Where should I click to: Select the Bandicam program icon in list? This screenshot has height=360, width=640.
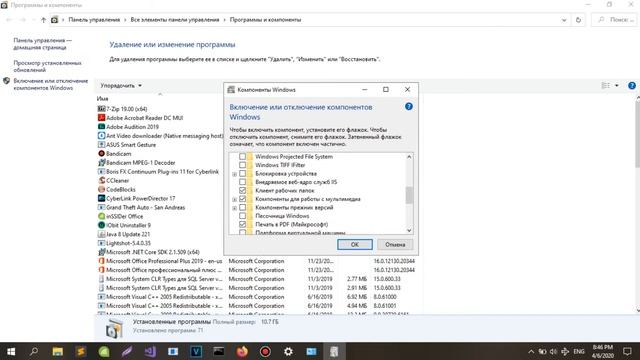pyautogui.click(x=101, y=153)
